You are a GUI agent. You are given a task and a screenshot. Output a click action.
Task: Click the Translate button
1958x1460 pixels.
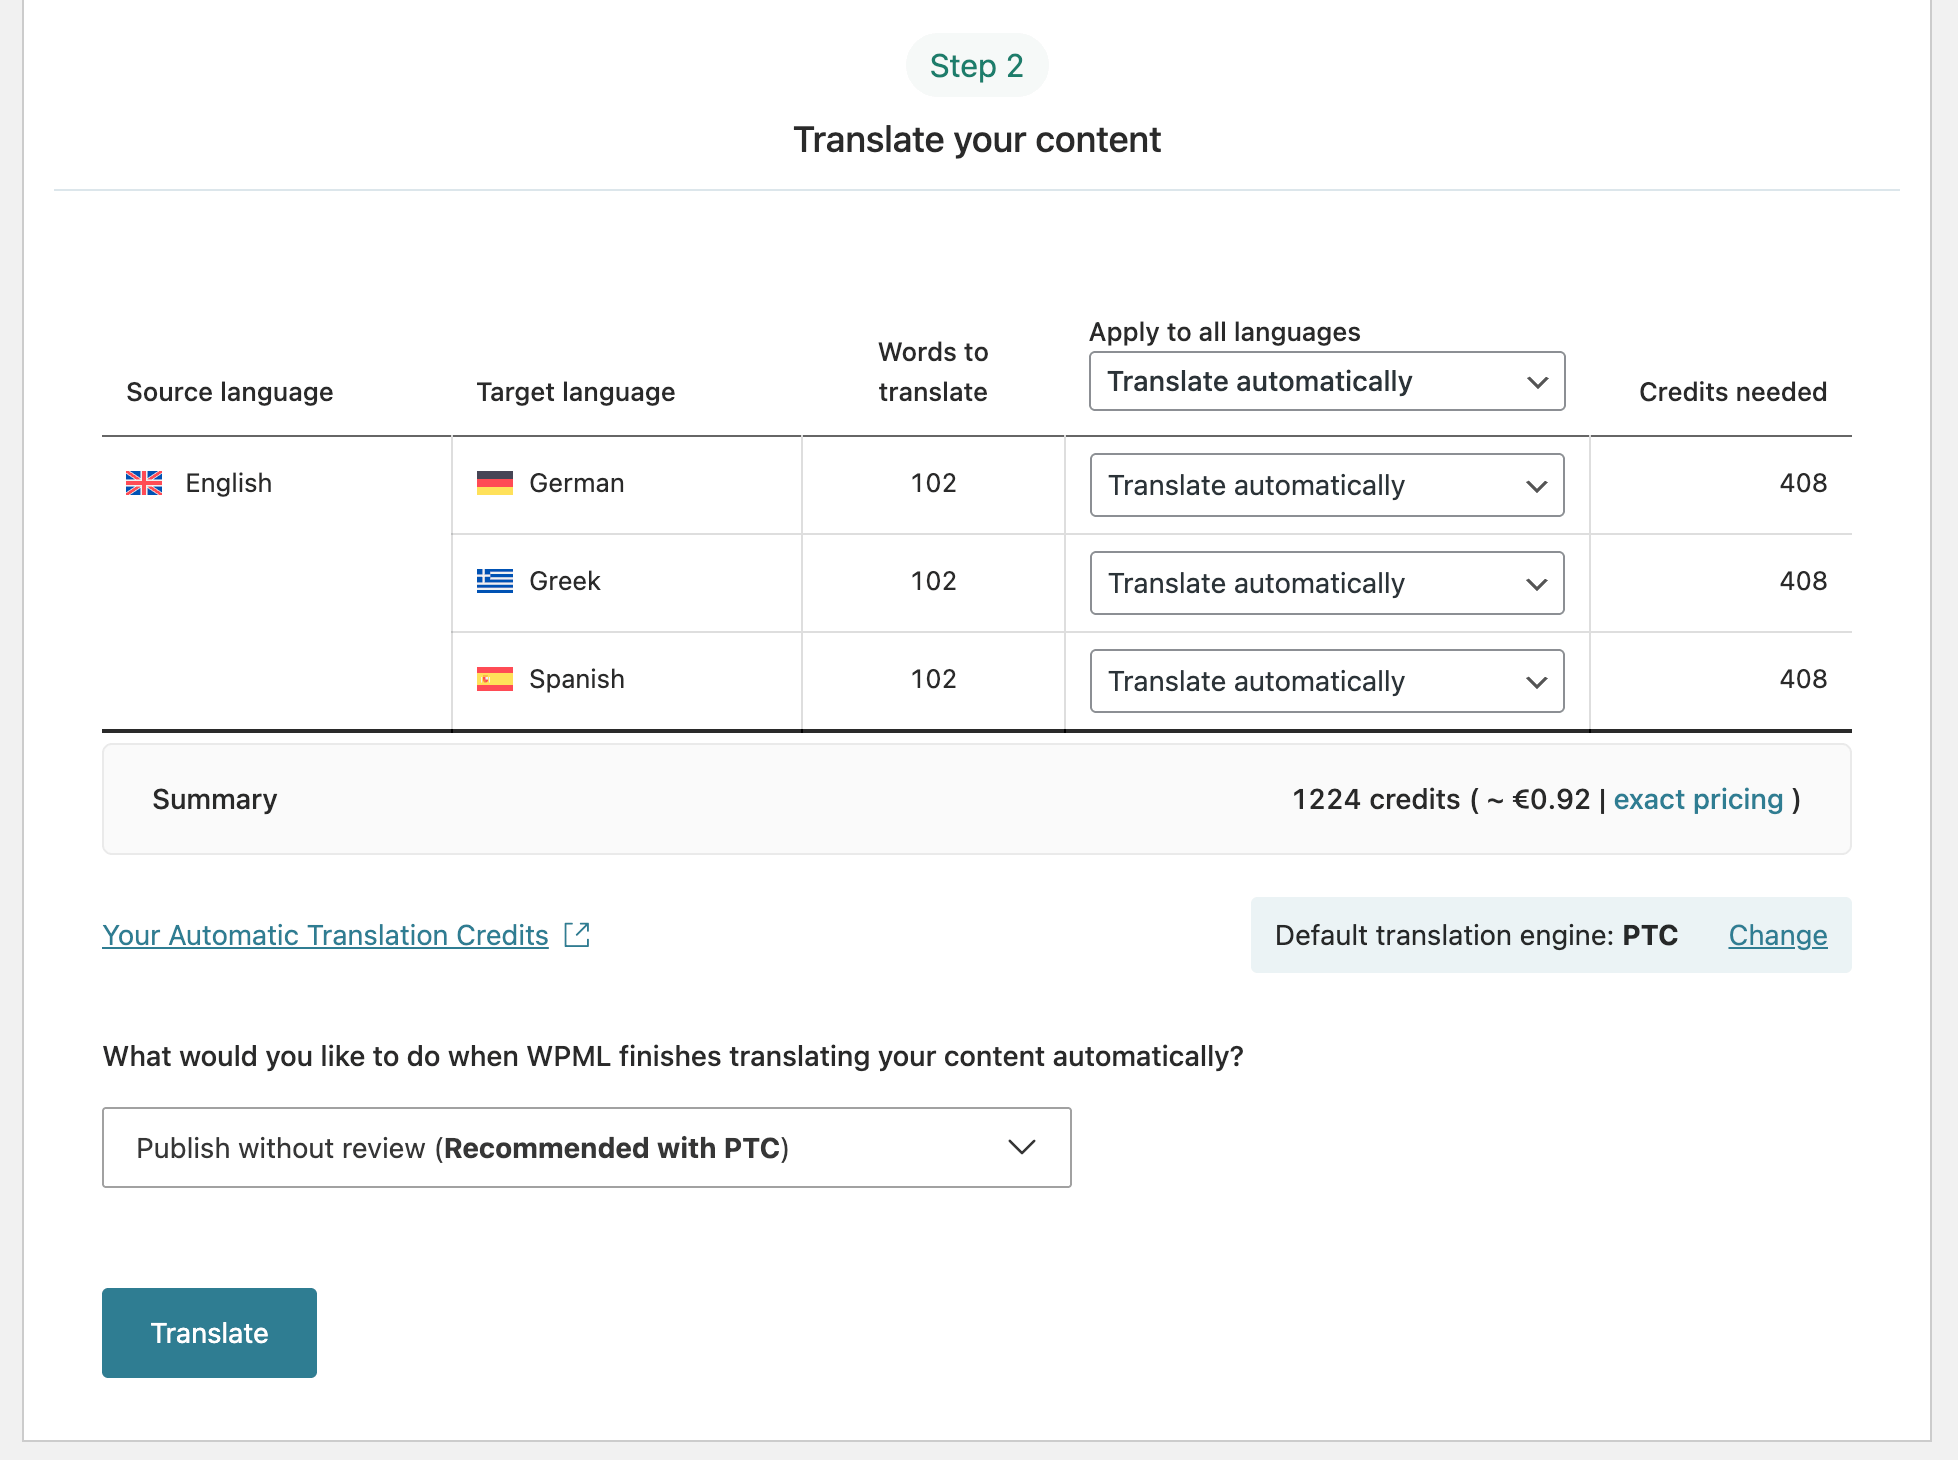[209, 1333]
